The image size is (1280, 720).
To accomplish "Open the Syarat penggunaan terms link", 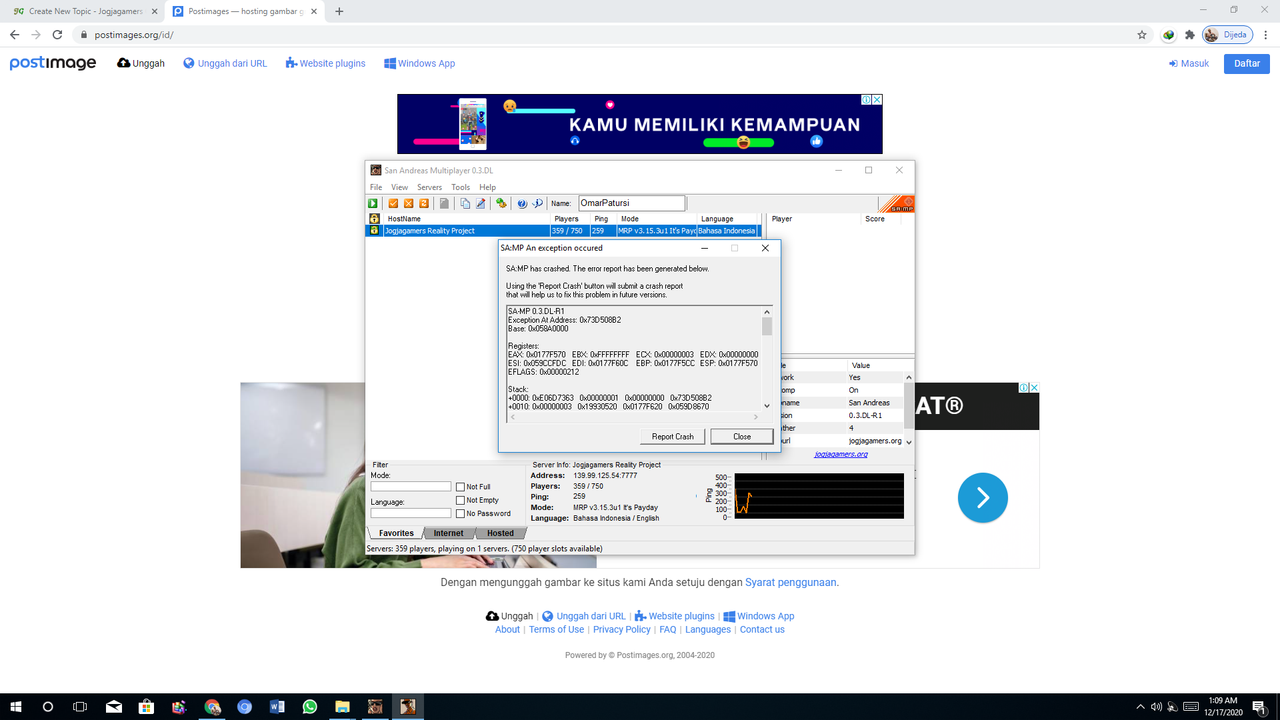I will [791, 582].
